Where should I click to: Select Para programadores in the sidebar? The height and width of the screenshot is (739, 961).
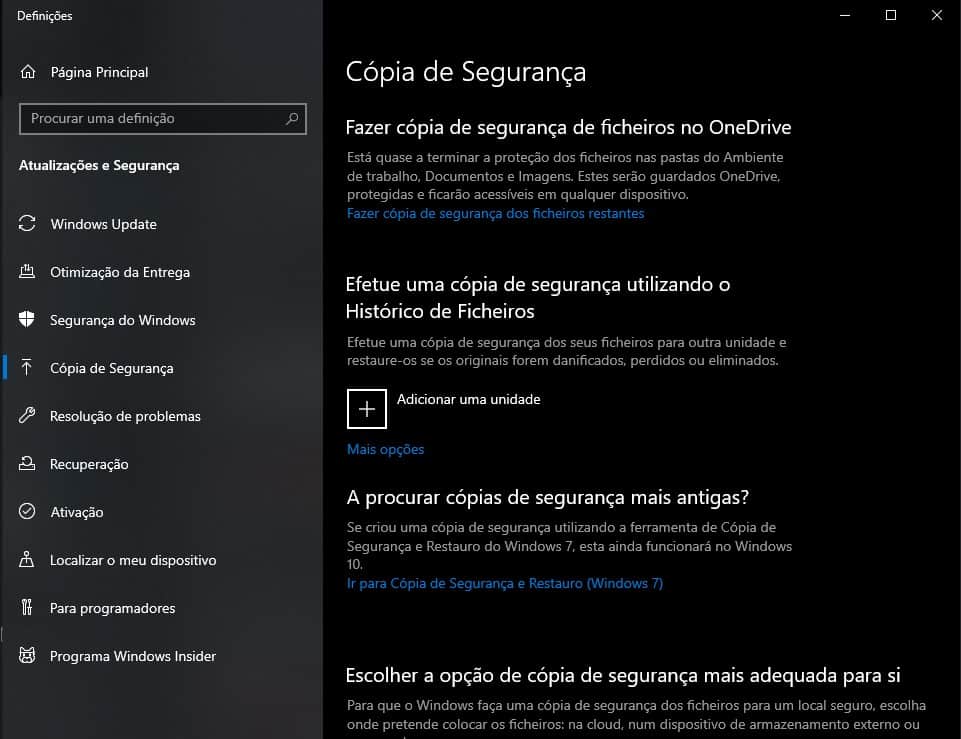pyautogui.click(x=112, y=608)
